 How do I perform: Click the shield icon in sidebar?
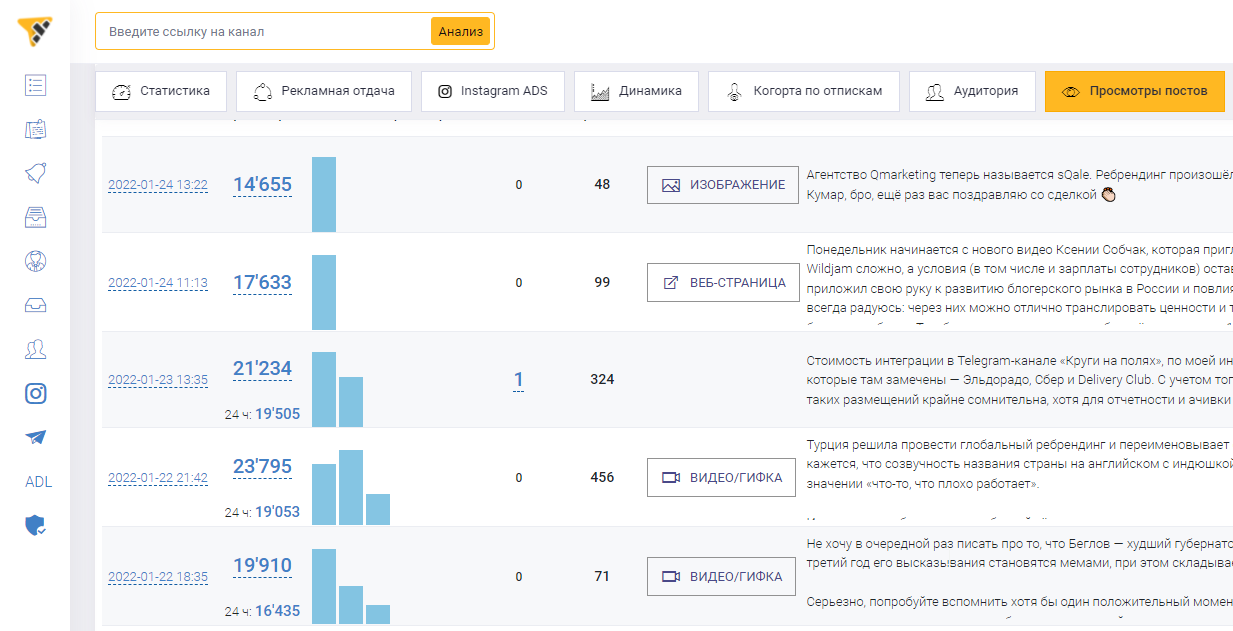tap(36, 525)
